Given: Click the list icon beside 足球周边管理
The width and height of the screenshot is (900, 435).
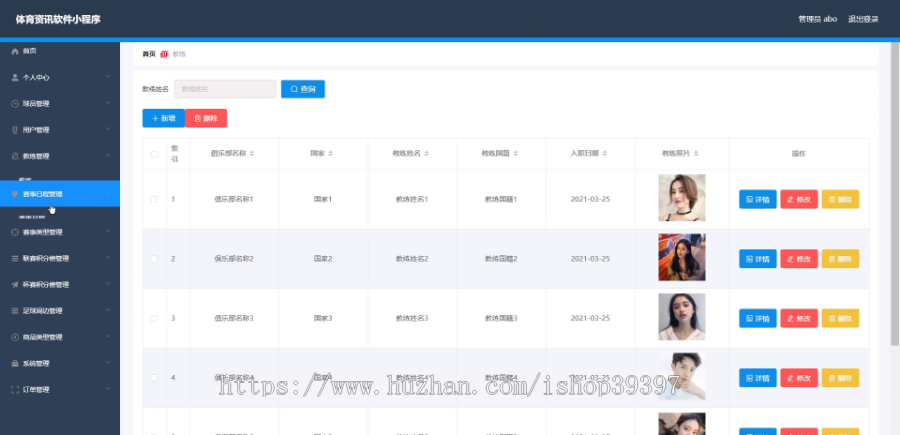Looking at the screenshot, I should point(15,311).
